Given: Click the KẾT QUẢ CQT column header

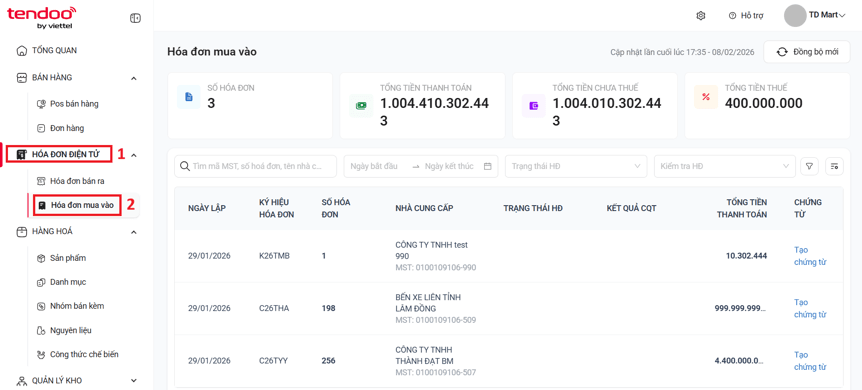Looking at the screenshot, I should [631, 208].
